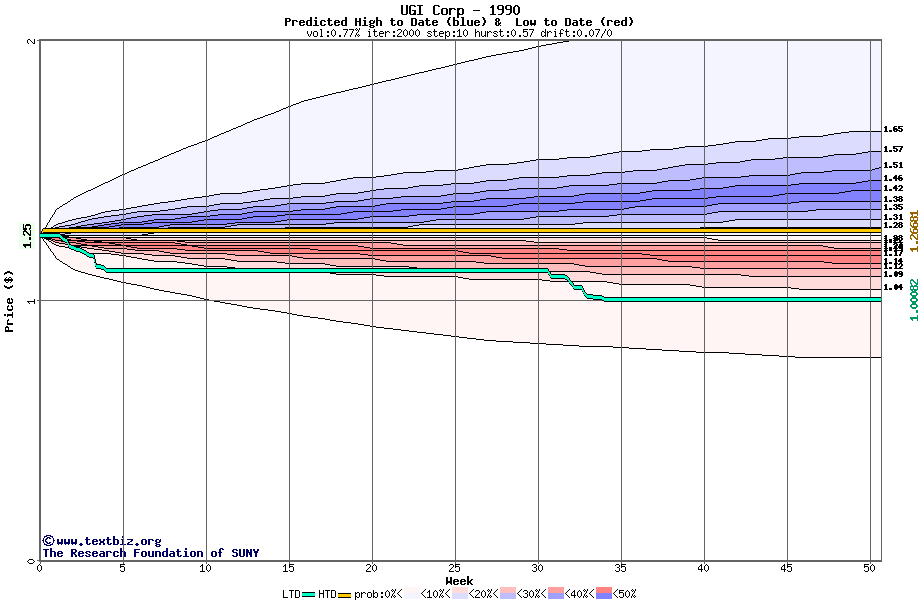Click the 1.51 contour value label
The width and height of the screenshot is (920, 600).
point(893,165)
